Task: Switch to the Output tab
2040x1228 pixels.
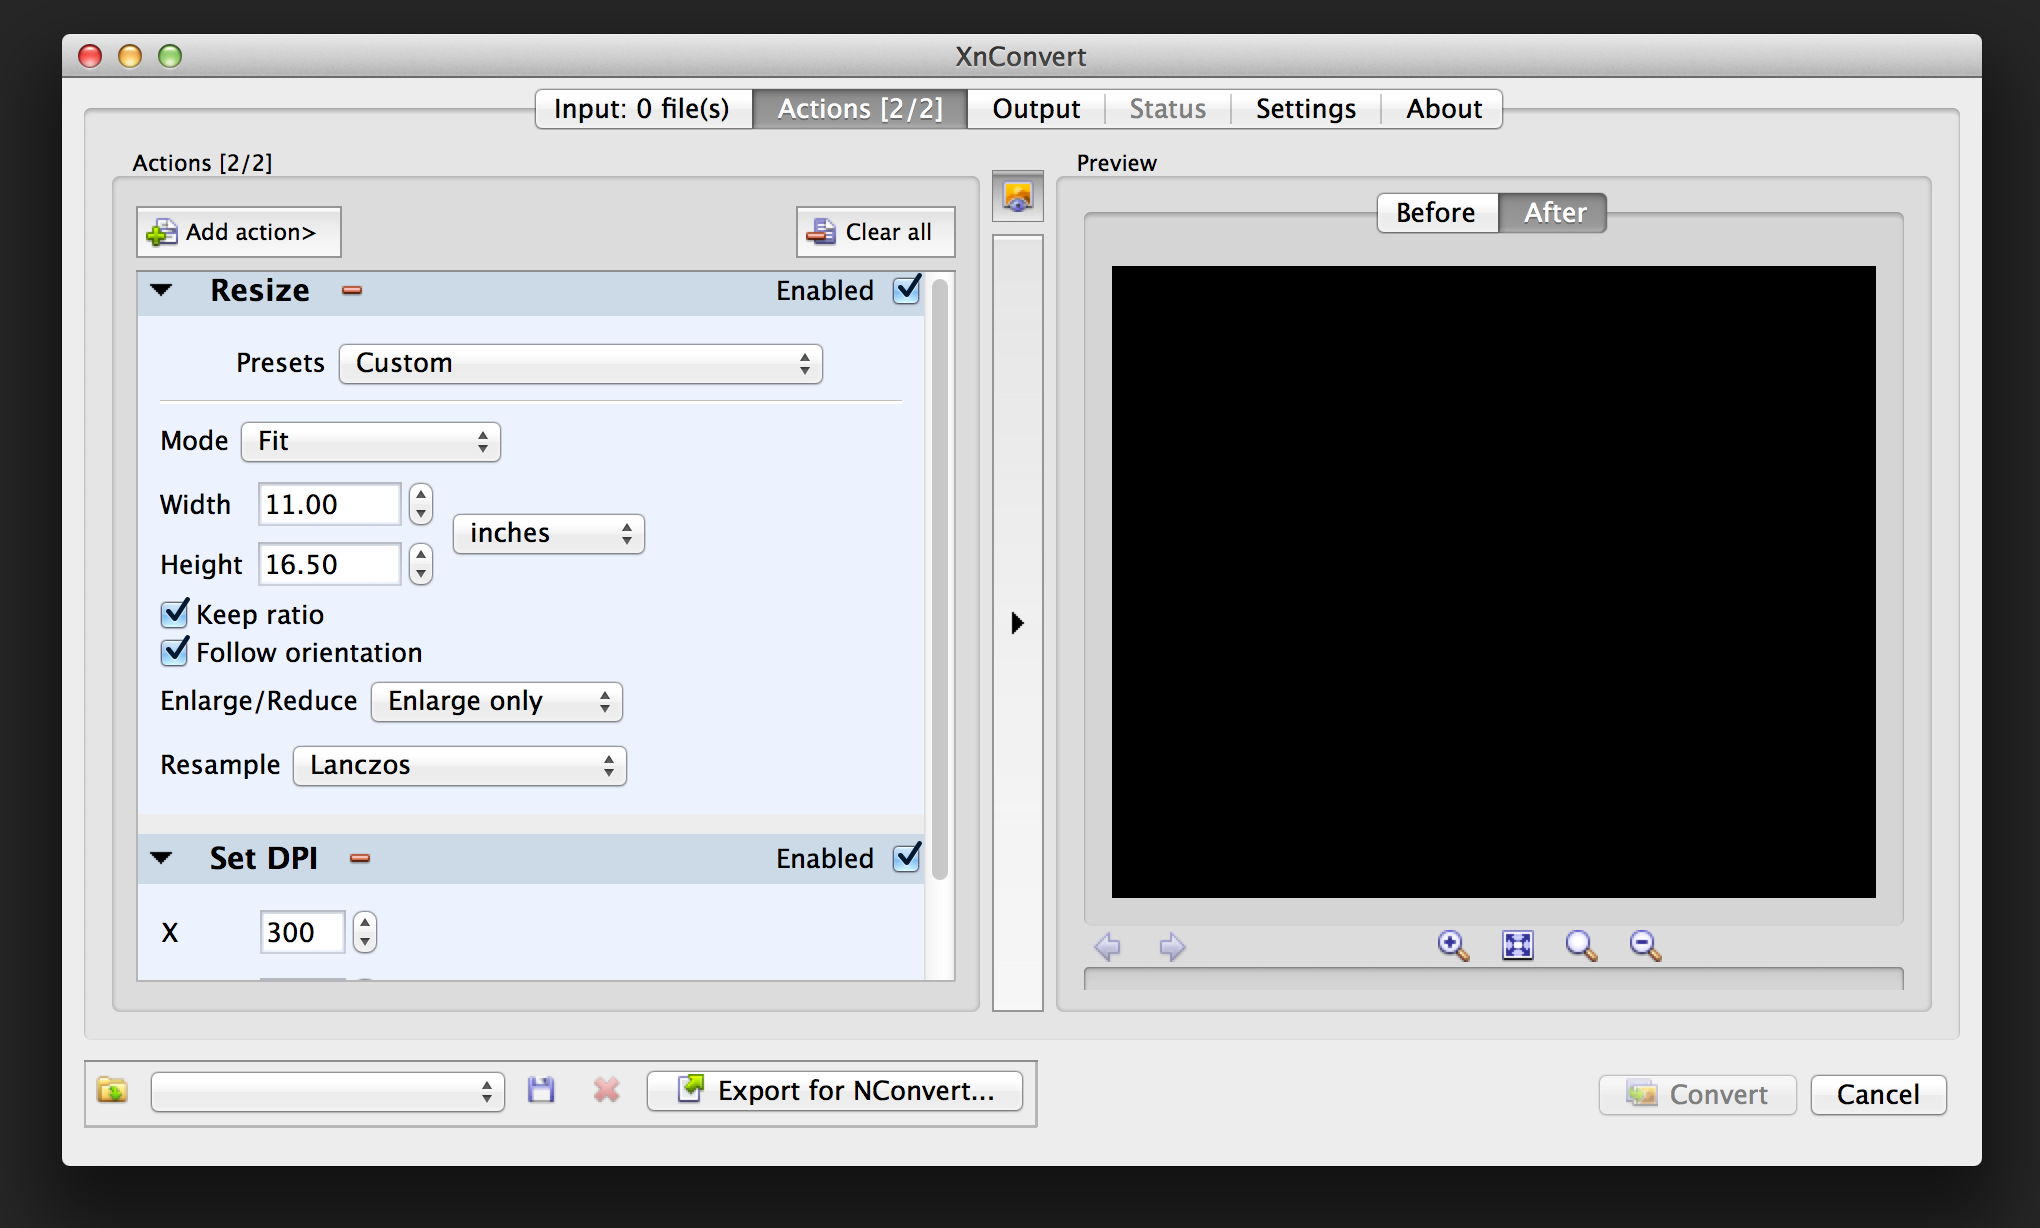Action: click(x=1035, y=109)
